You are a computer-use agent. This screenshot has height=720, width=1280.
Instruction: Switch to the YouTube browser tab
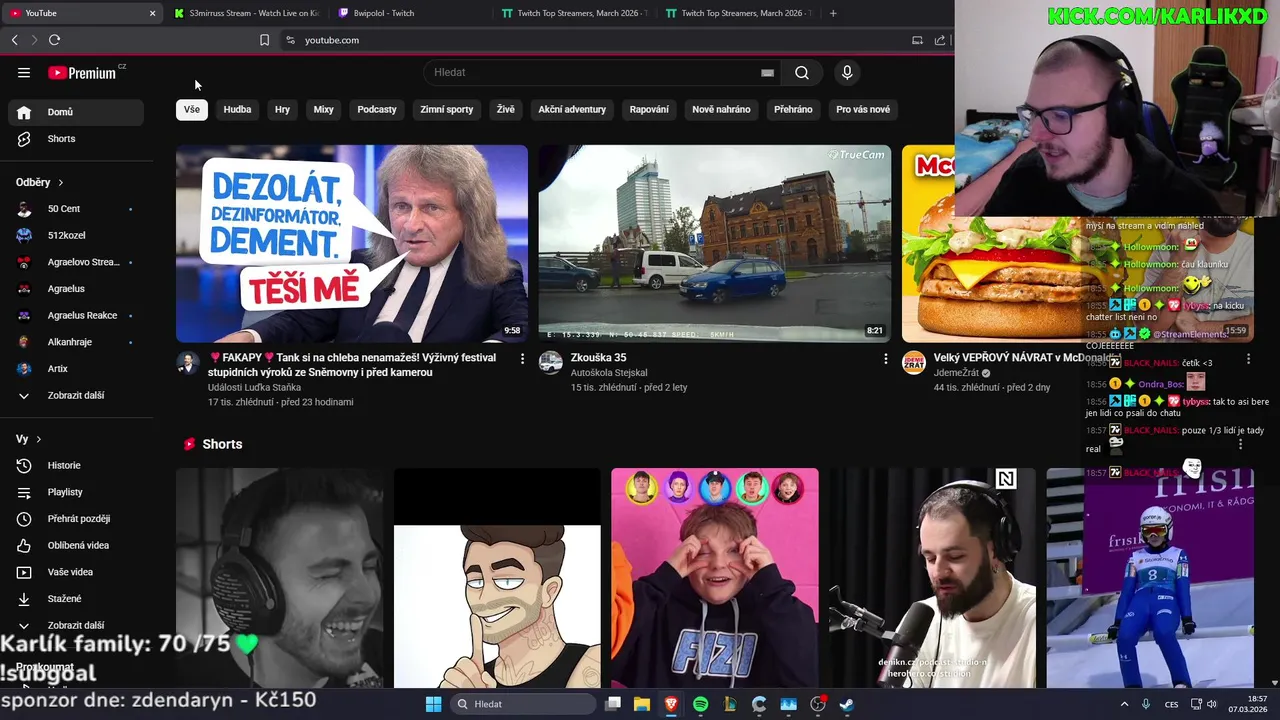(80, 13)
